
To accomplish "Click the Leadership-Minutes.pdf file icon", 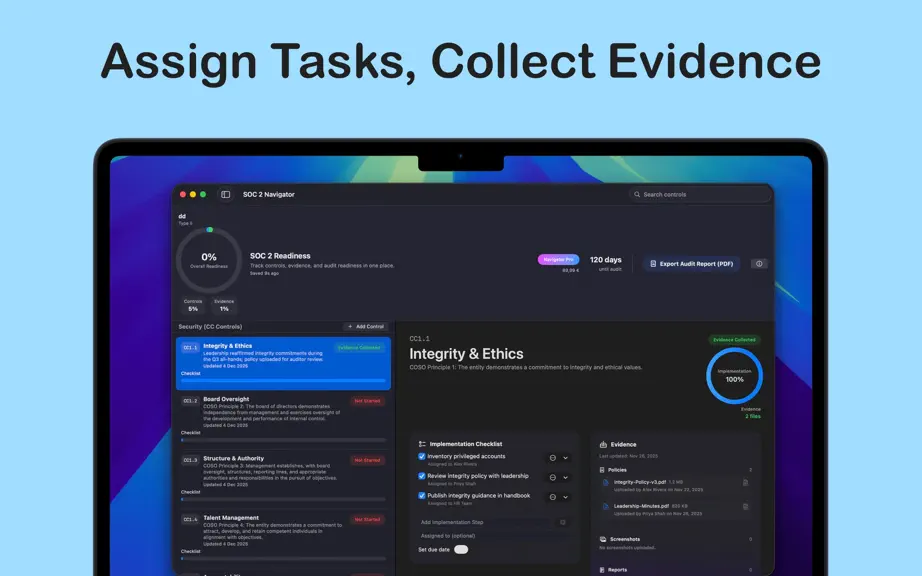I will tap(606, 507).
